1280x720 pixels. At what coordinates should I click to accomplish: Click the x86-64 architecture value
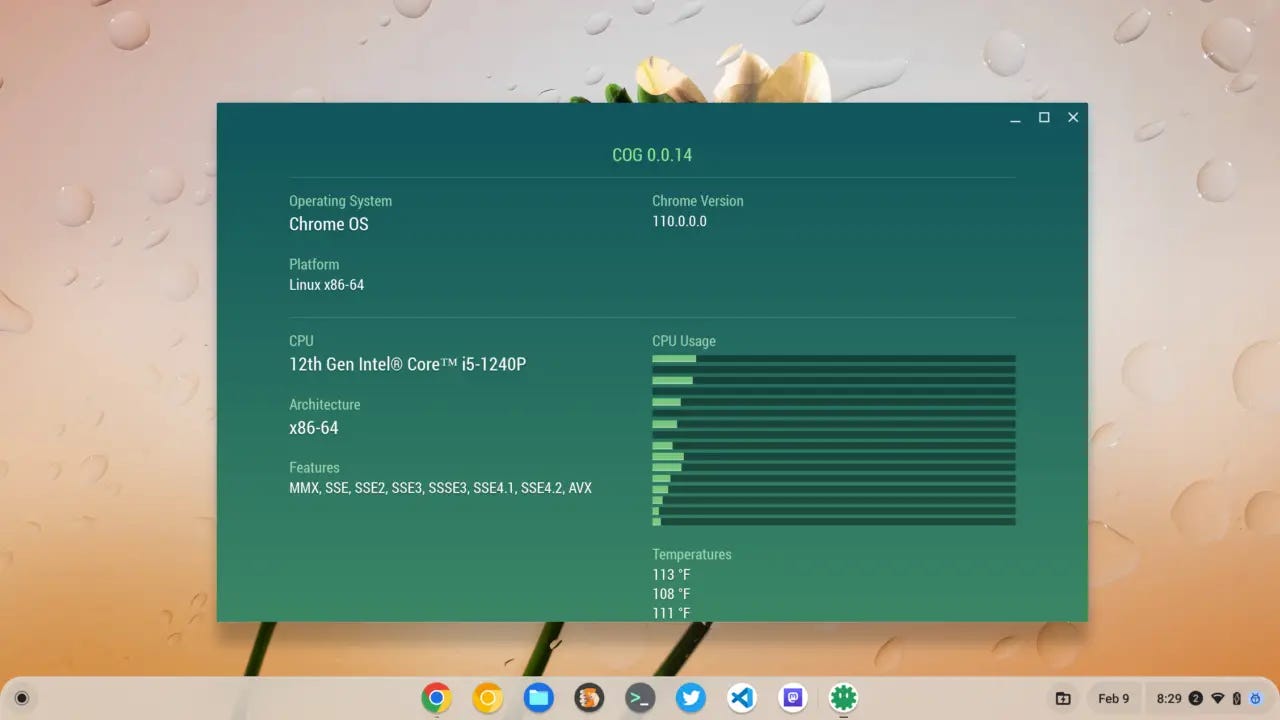click(x=314, y=428)
